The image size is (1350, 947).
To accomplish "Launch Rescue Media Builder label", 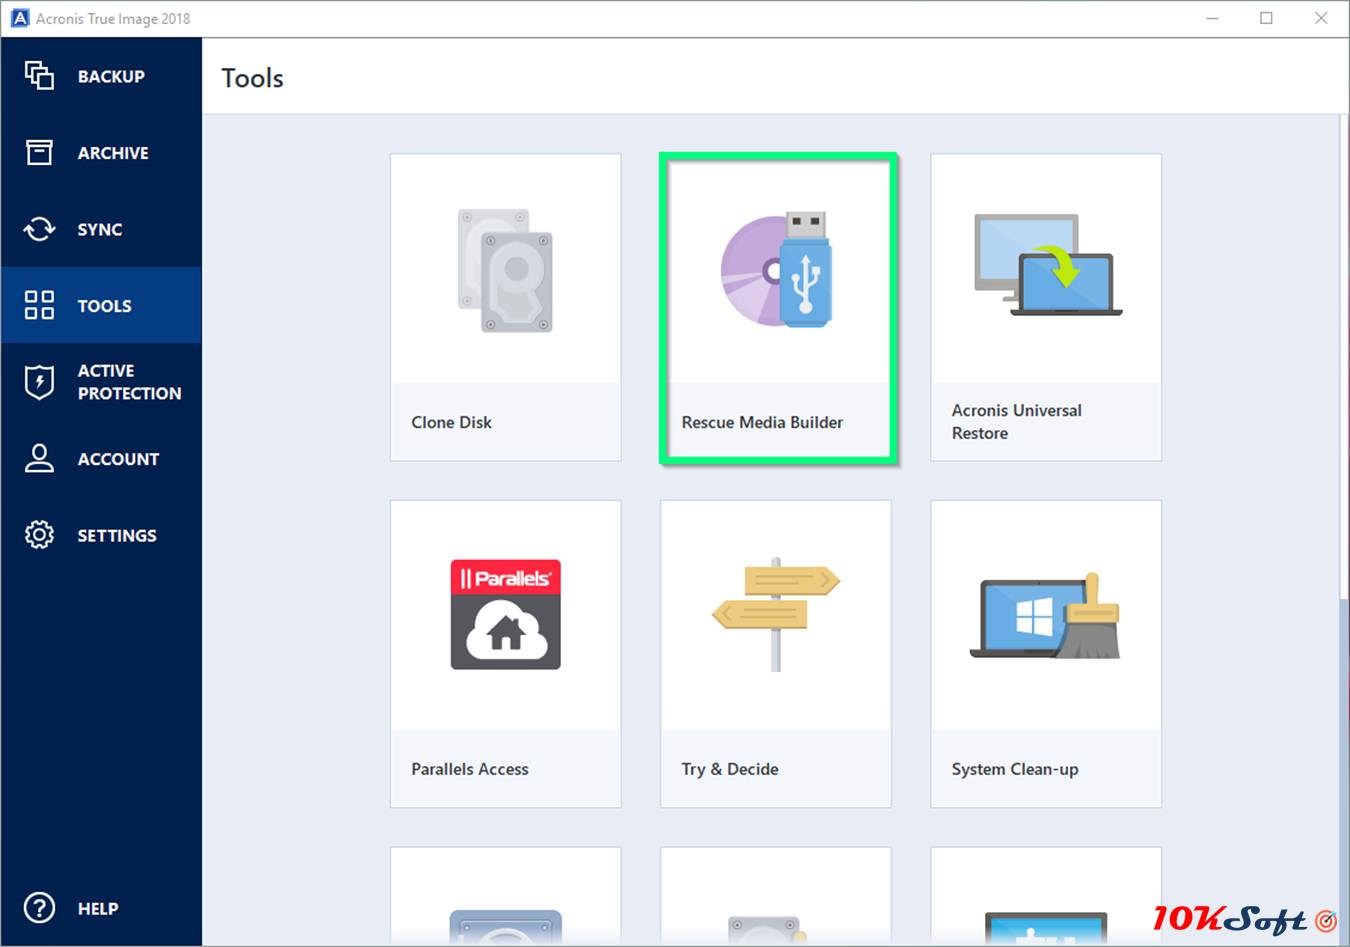I will (x=762, y=422).
